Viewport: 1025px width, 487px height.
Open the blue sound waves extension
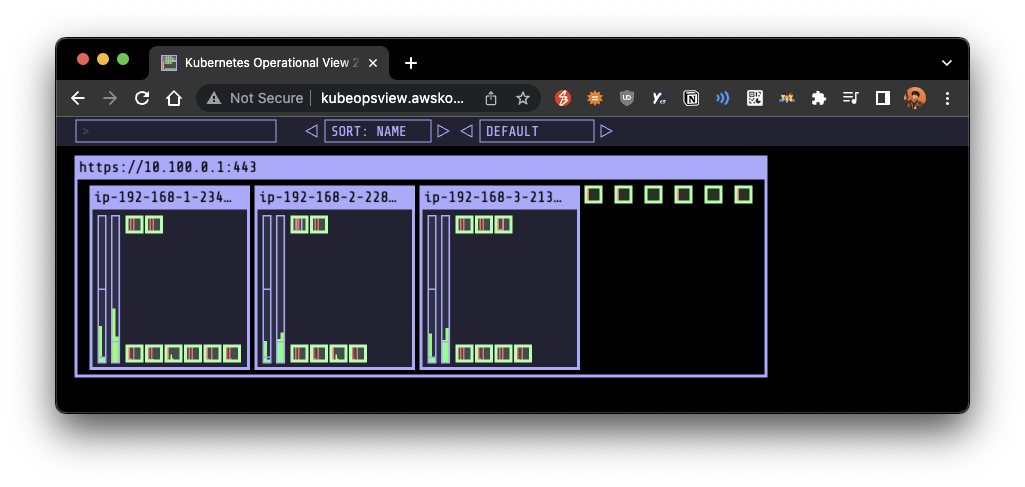pos(722,98)
